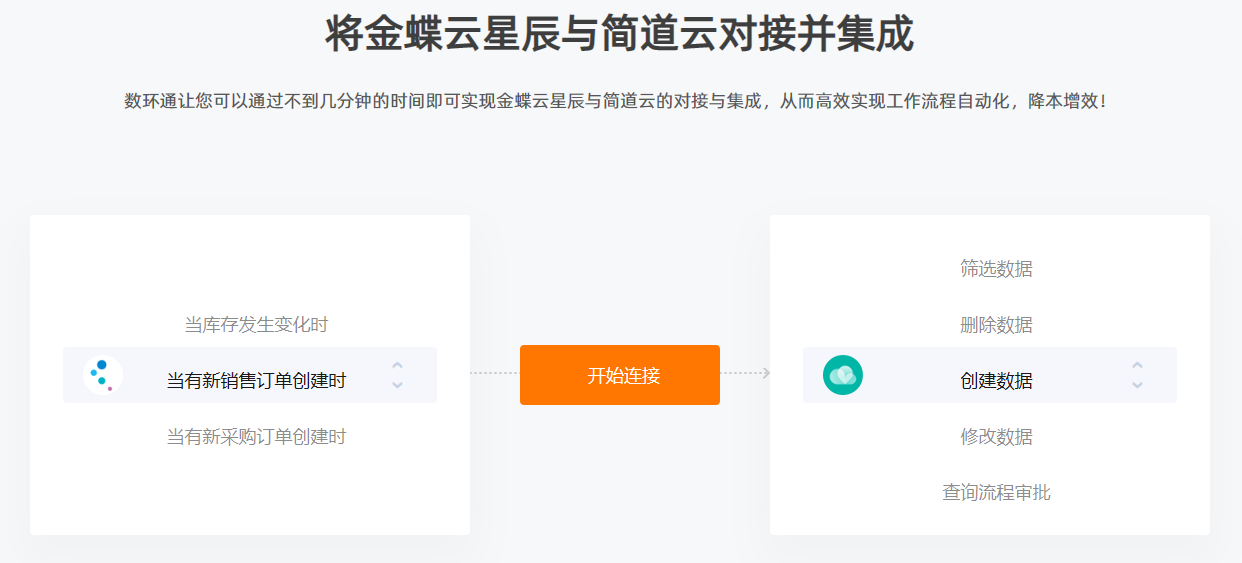The height and width of the screenshot is (563, 1242).
Task: Choose the 当有新采购订单创建时 trigger option
Action: point(256,437)
